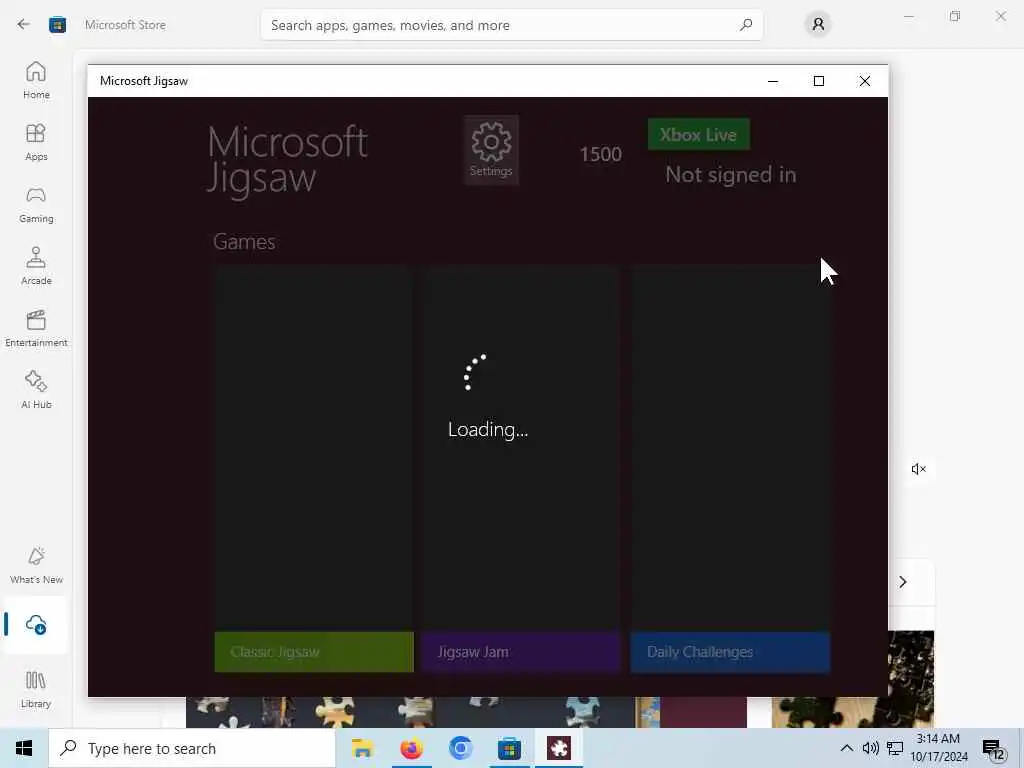1024x768 pixels.
Task: Open the notification center icon
Action: coord(993,750)
